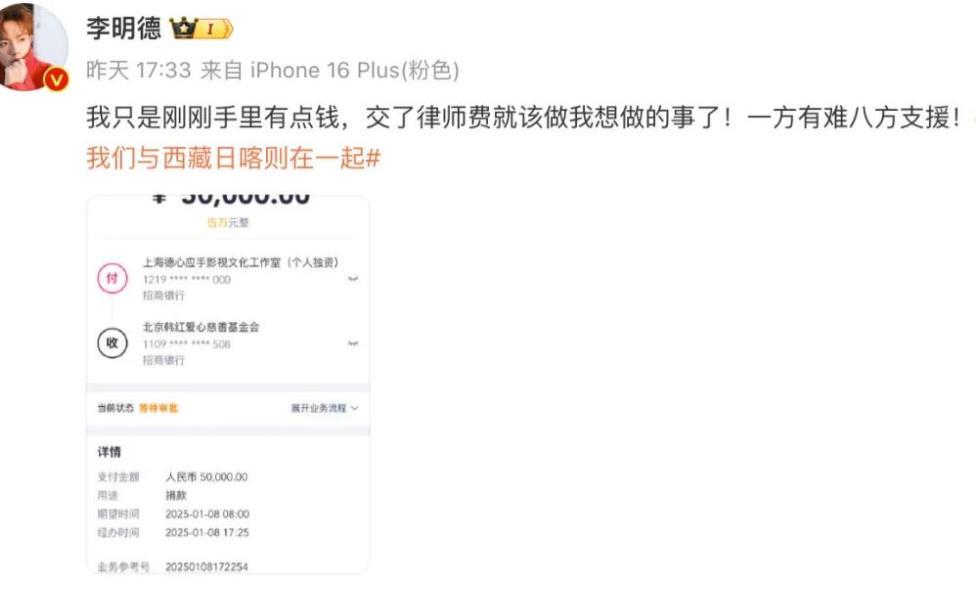This screenshot has width=976, height=596.
Task: Click the orange verified V badge
Action: (x=57, y=79)
